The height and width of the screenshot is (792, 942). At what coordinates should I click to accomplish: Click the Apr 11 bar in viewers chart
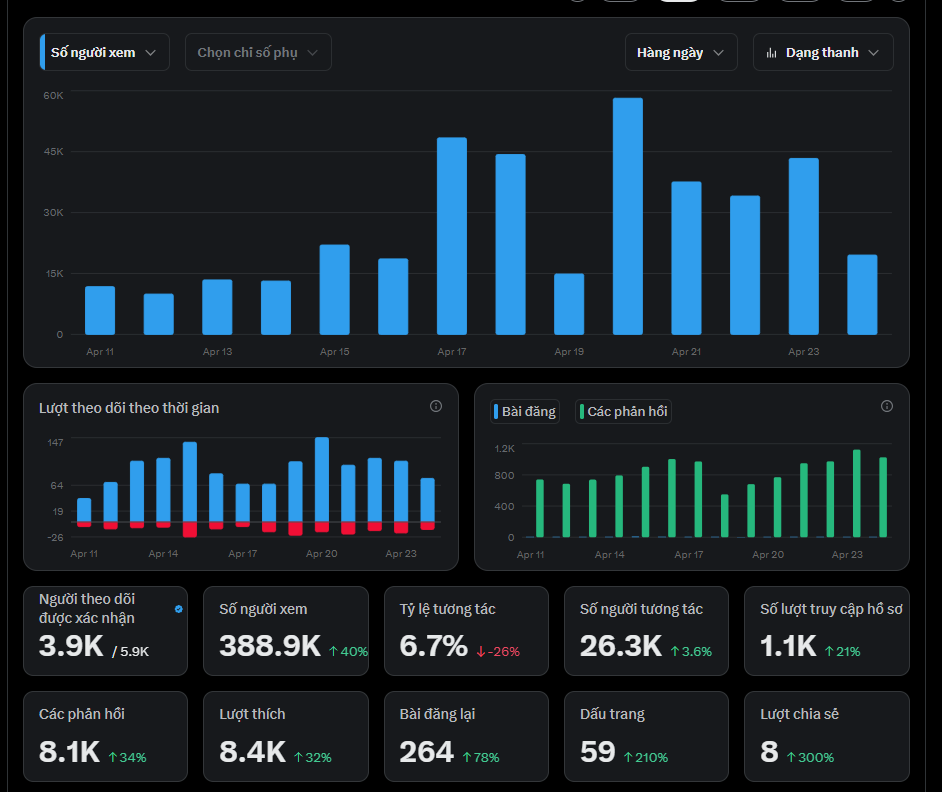[100, 310]
